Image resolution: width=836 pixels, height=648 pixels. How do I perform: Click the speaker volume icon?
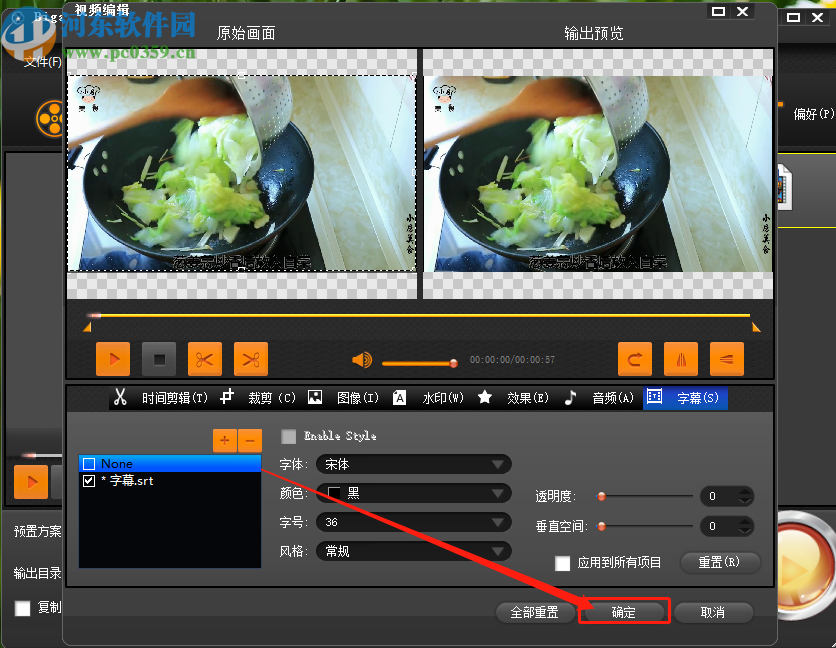click(x=361, y=359)
